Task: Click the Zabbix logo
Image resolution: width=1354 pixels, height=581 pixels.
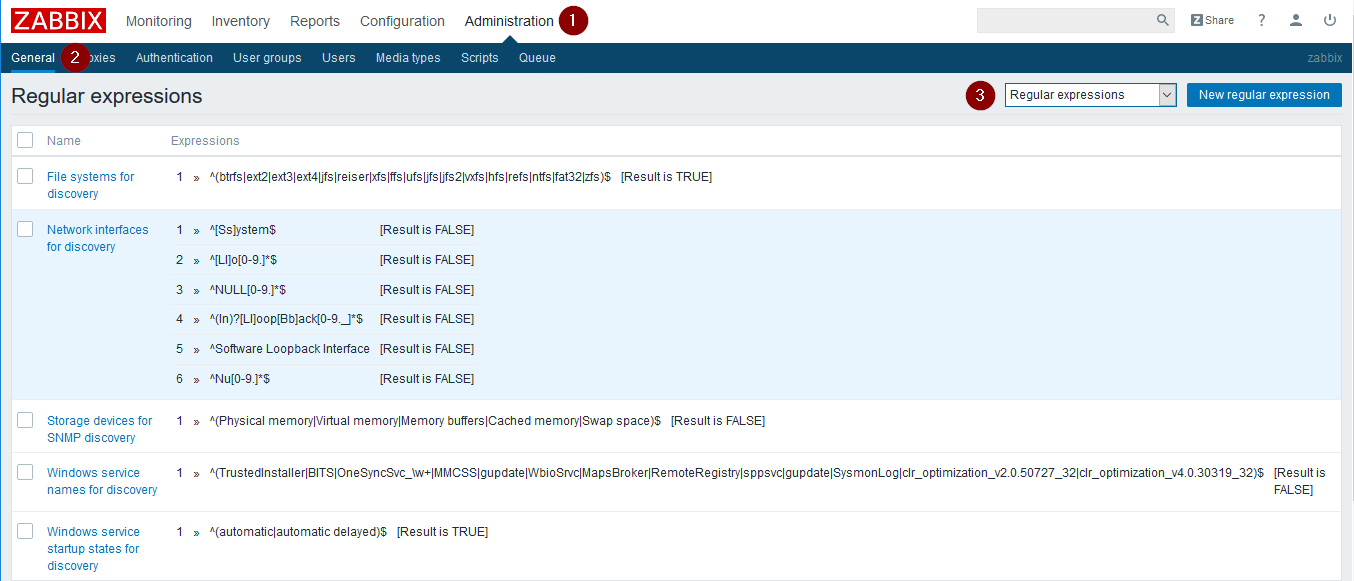Action: 58,21
